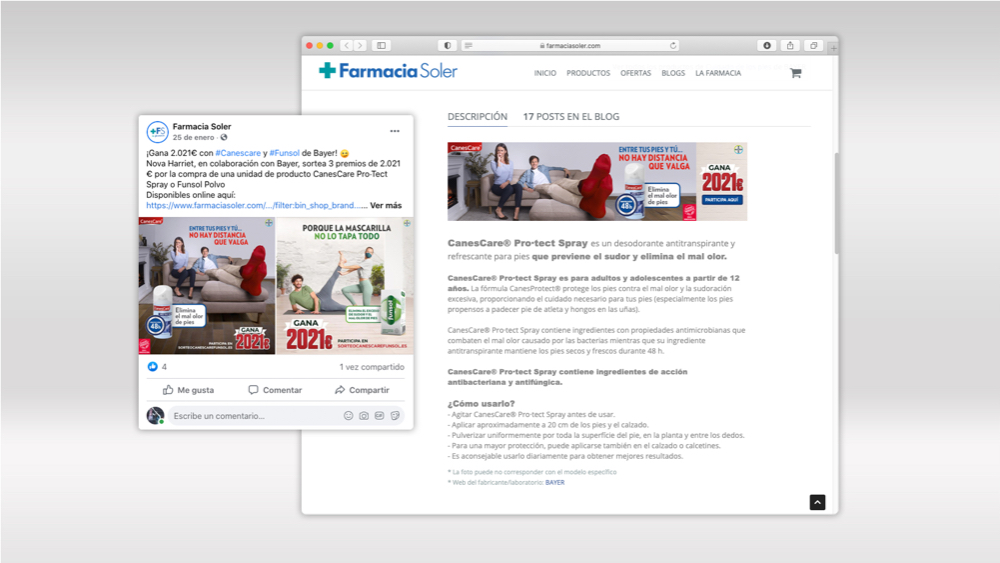The width and height of the screenshot is (1000, 563).
Task: Click PARTICIPA AQUÍ button in banner
Action: click(x=722, y=200)
